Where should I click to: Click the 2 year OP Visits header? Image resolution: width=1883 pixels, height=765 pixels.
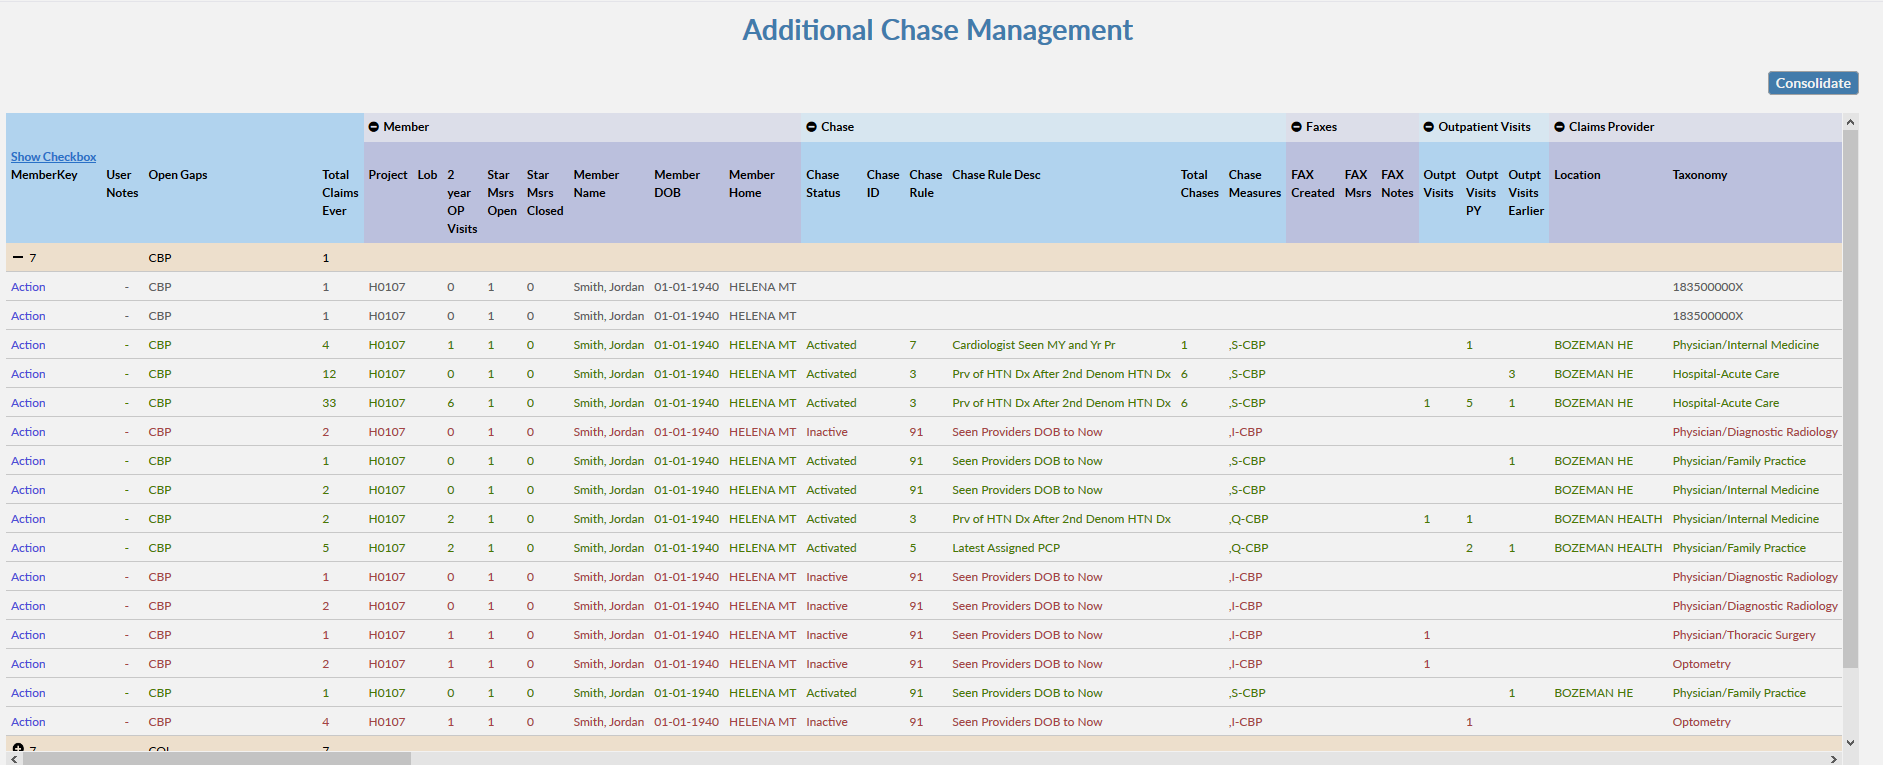click(462, 202)
